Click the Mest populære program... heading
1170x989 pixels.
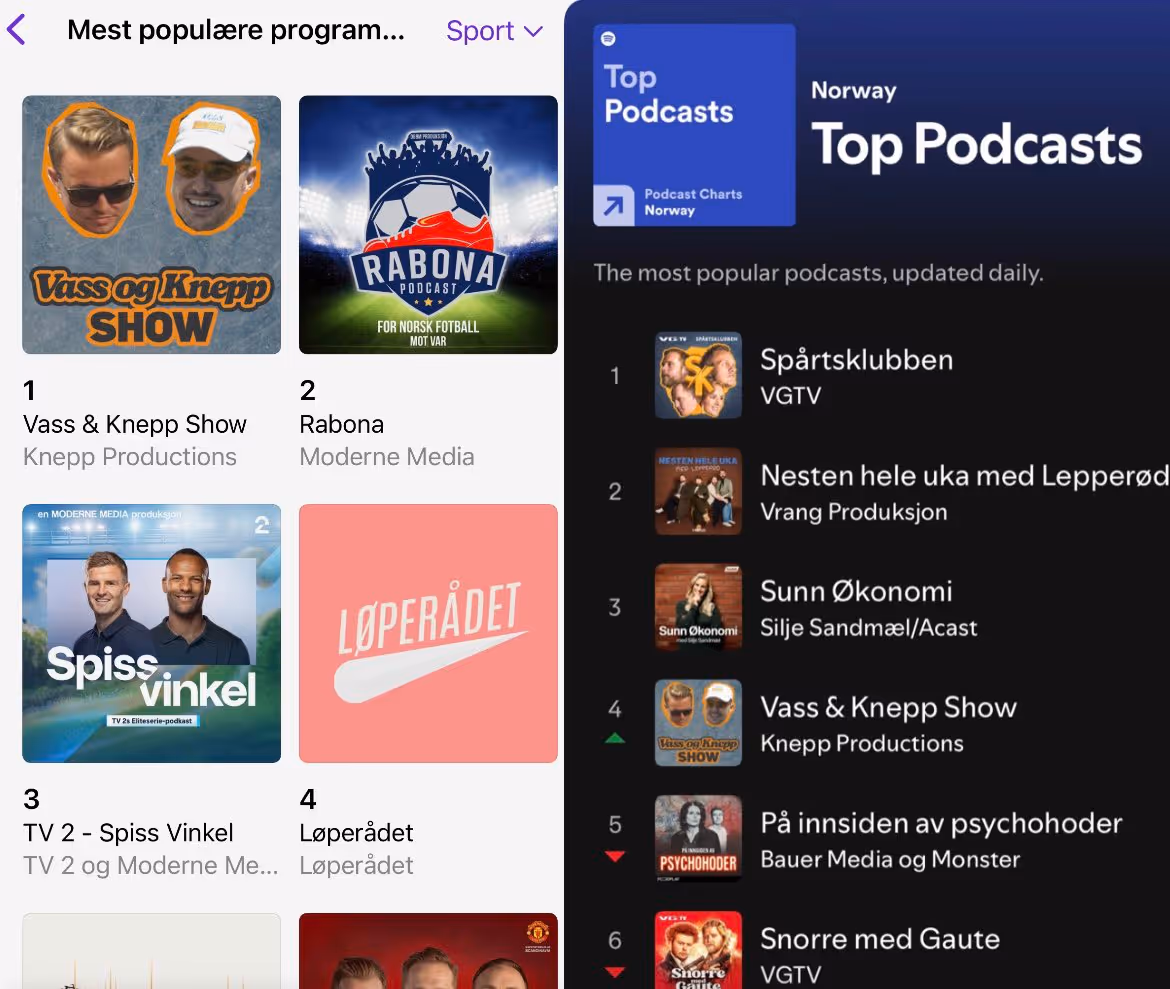coord(236,30)
